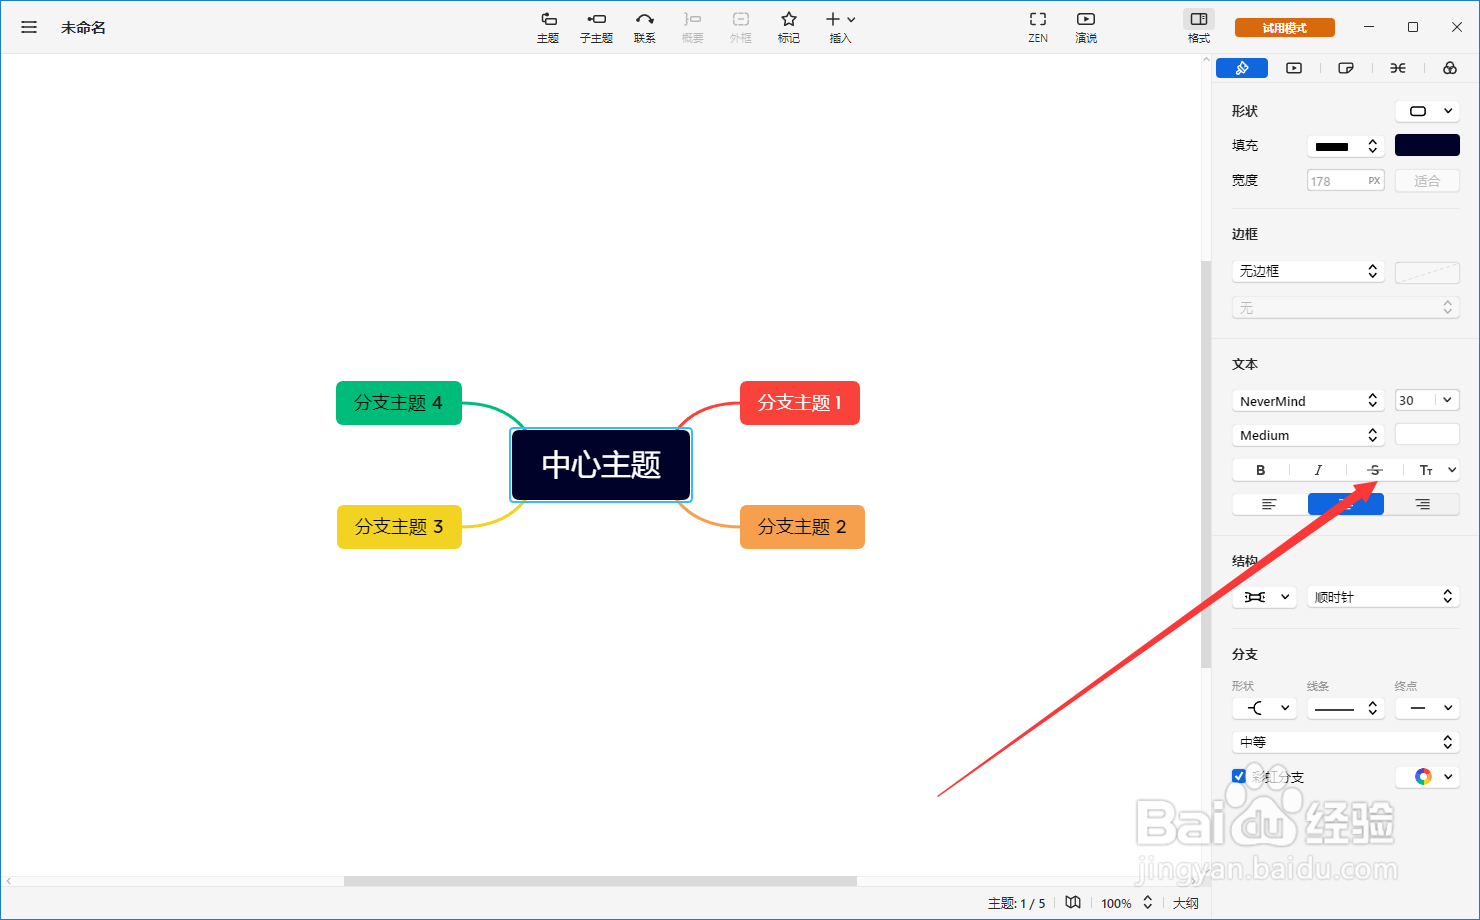This screenshot has height=920, width=1480.
Task: Expand the border style dropdown showing 无边框
Action: click(x=1308, y=270)
